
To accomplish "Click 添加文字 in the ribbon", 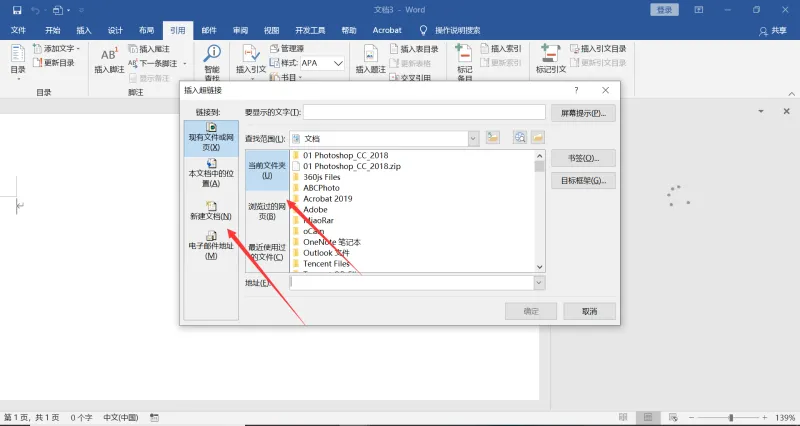I will click(57, 48).
